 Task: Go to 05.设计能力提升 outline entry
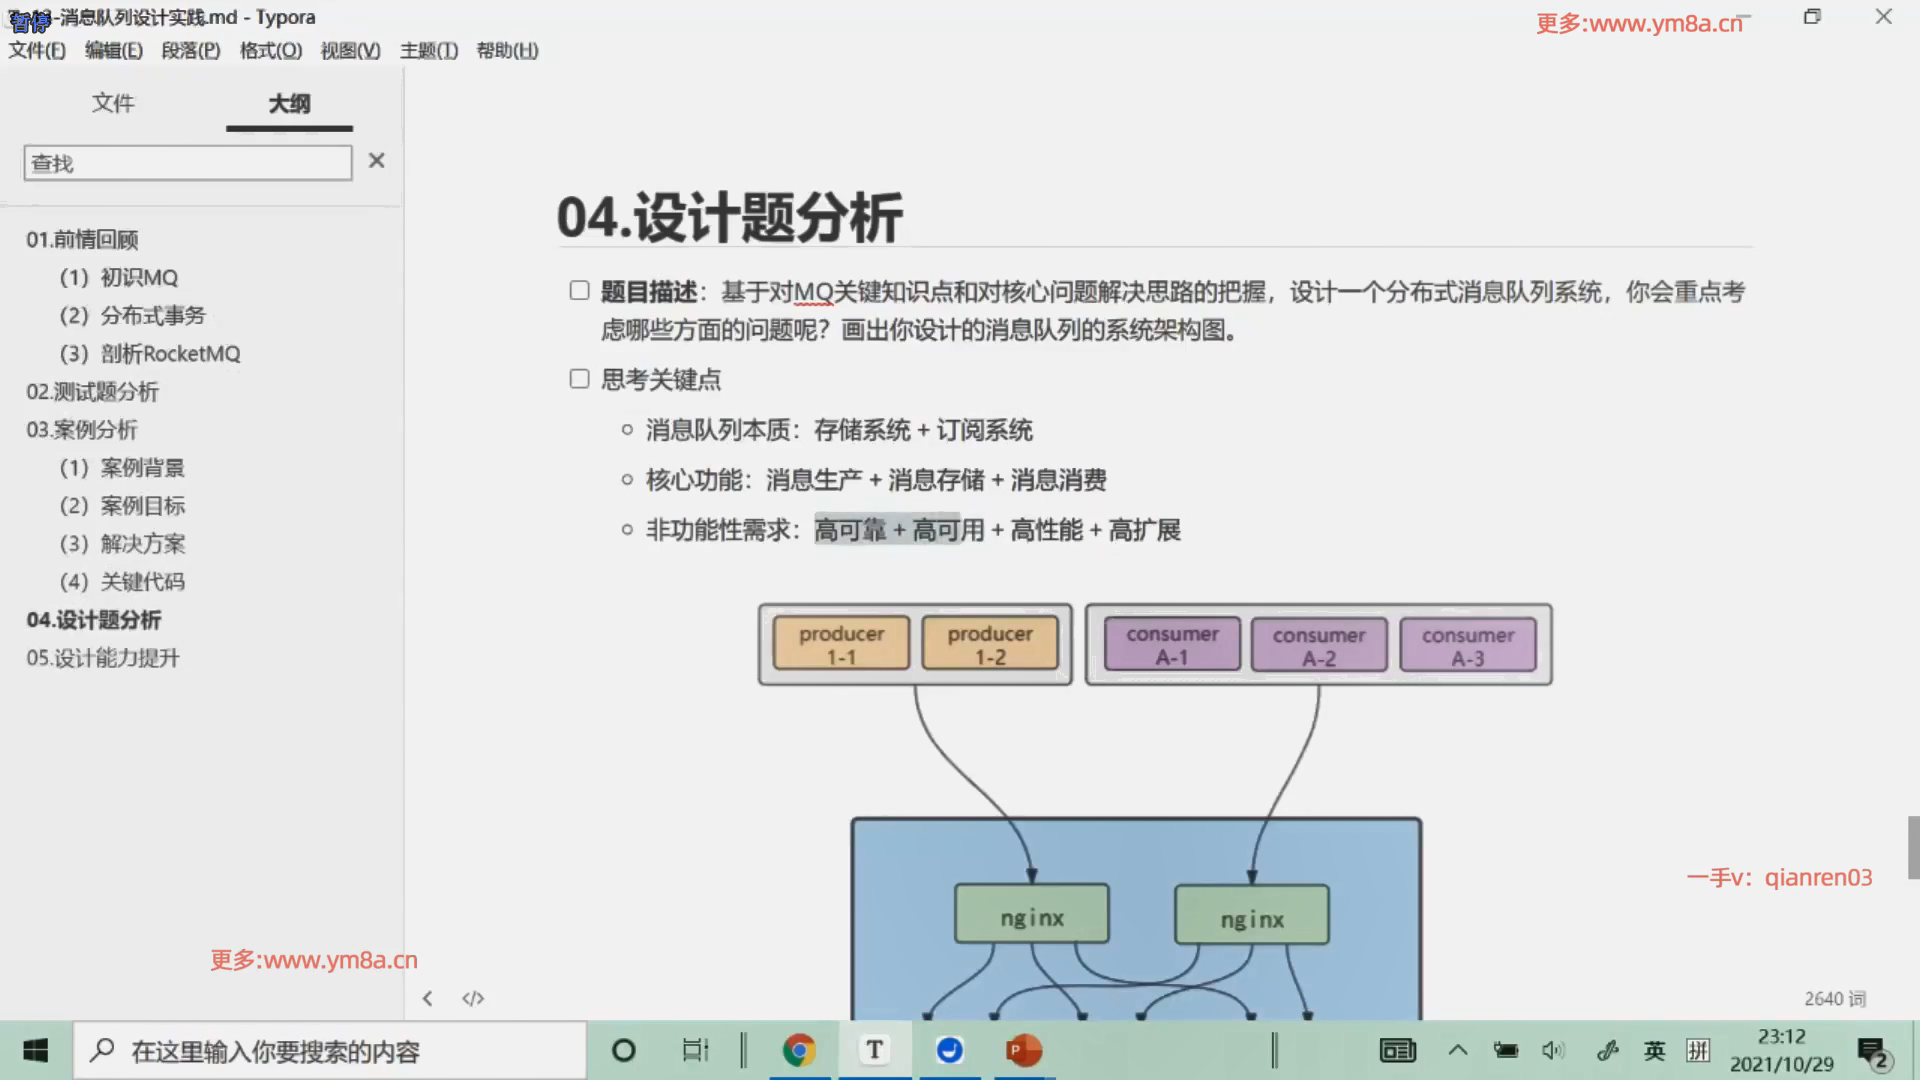(x=103, y=658)
